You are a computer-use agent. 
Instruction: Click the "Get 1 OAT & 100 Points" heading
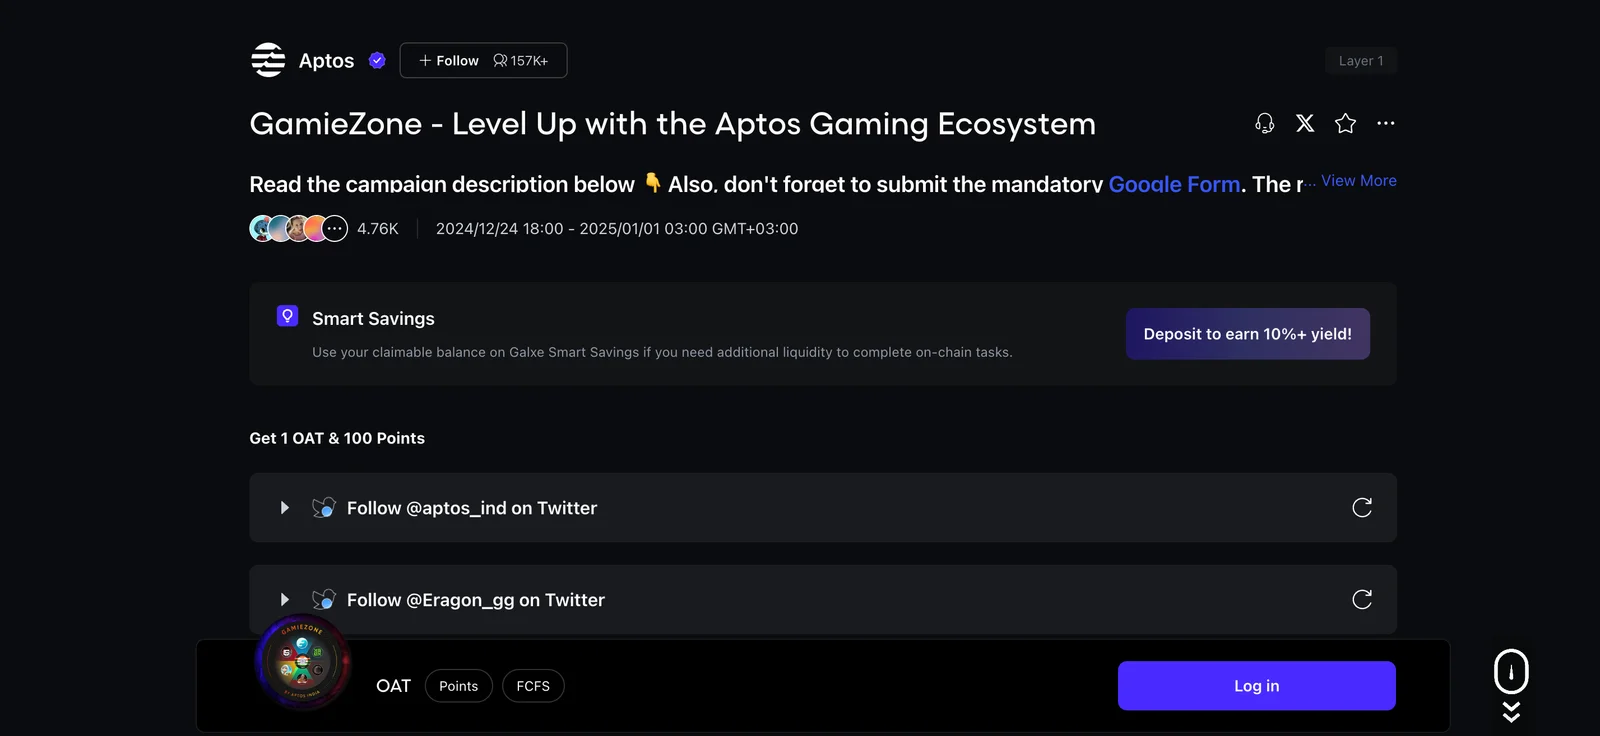pos(337,438)
